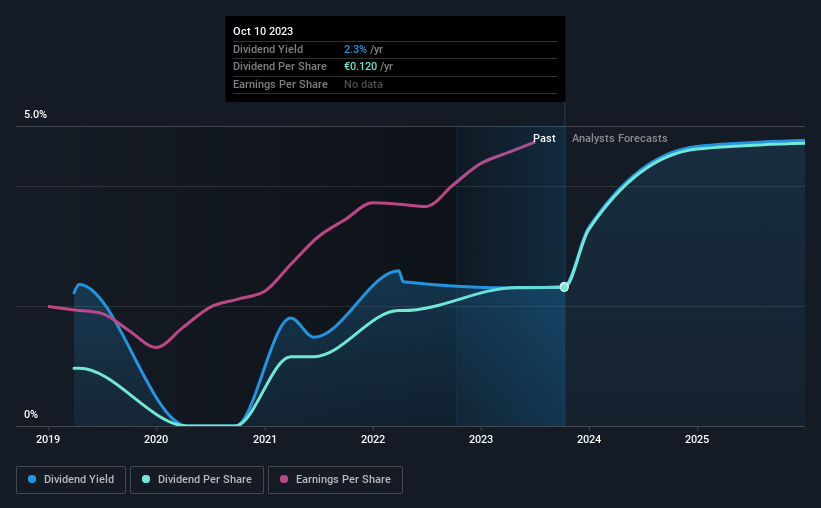Screen dimensions: 821x508
Task: Select the 2024 x-axis label
Action: [589, 439]
